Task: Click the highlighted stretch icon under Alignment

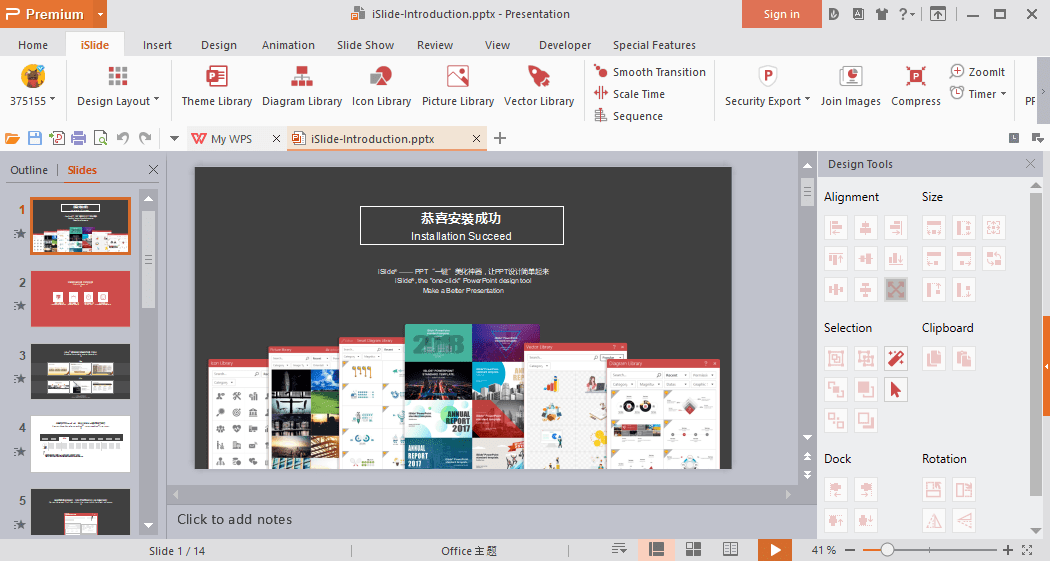Action: [x=896, y=289]
